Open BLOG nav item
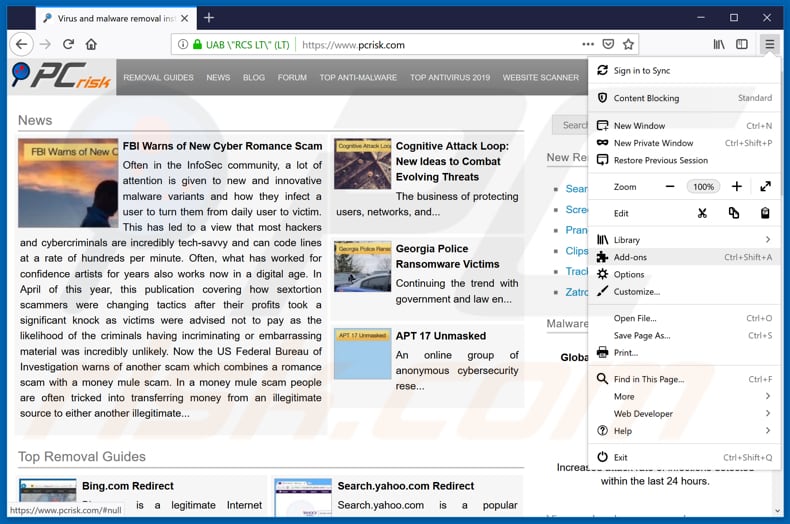The height and width of the screenshot is (524, 790). (x=253, y=78)
